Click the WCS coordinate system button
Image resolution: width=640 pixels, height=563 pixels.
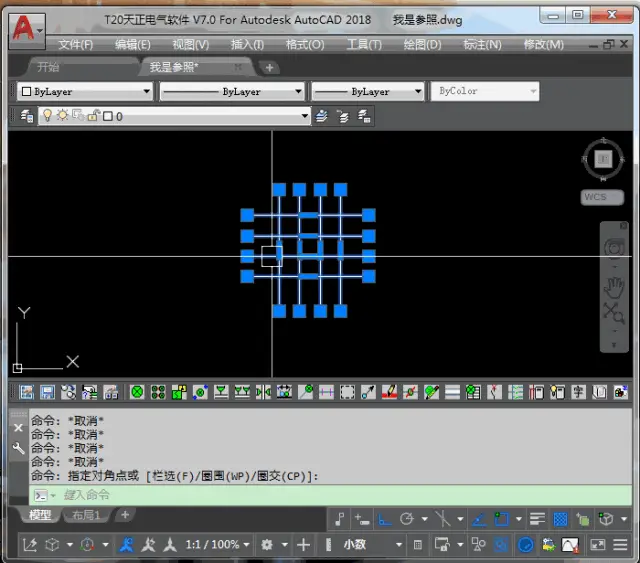[x=602, y=197]
